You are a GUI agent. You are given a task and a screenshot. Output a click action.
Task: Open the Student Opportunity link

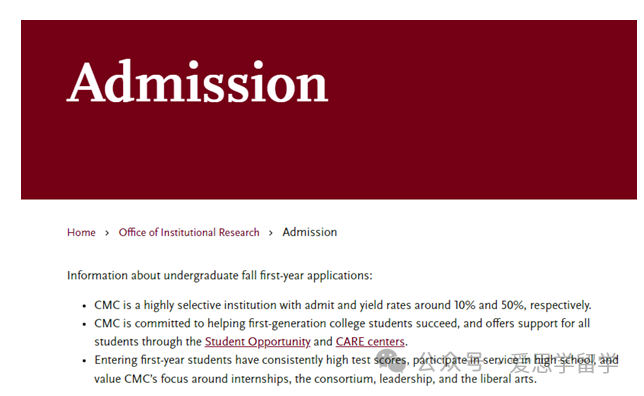(258, 342)
